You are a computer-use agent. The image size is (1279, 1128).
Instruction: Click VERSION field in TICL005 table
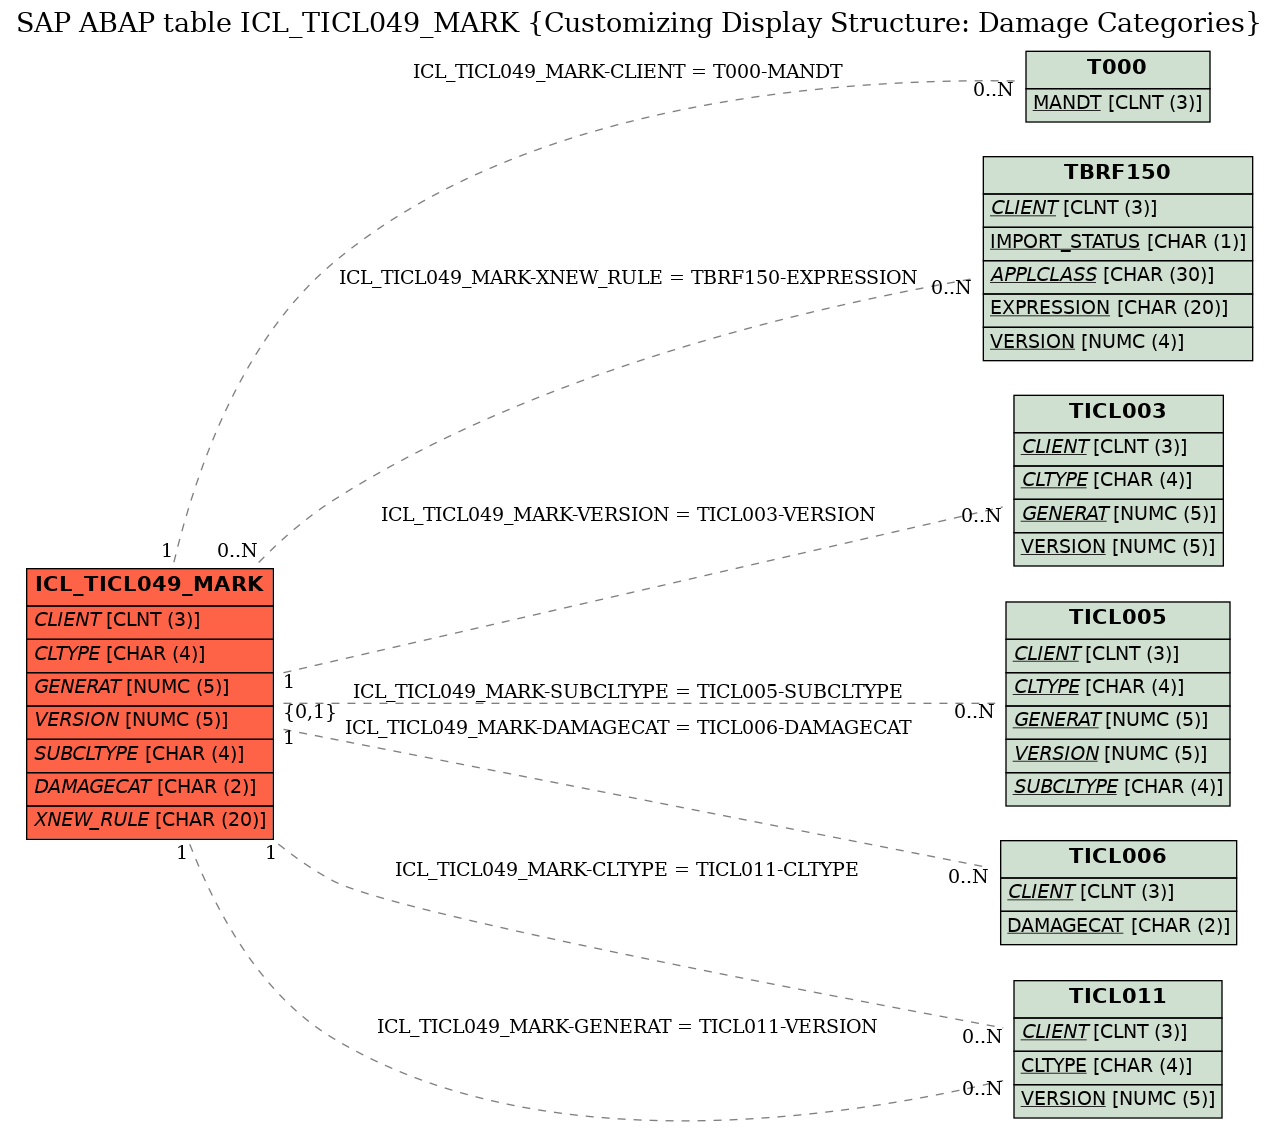pyautogui.click(x=1118, y=755)
